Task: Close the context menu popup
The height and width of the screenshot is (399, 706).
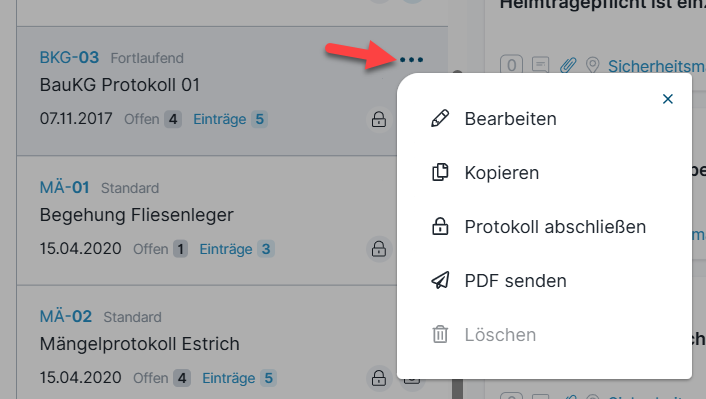Action: [668, 99]
